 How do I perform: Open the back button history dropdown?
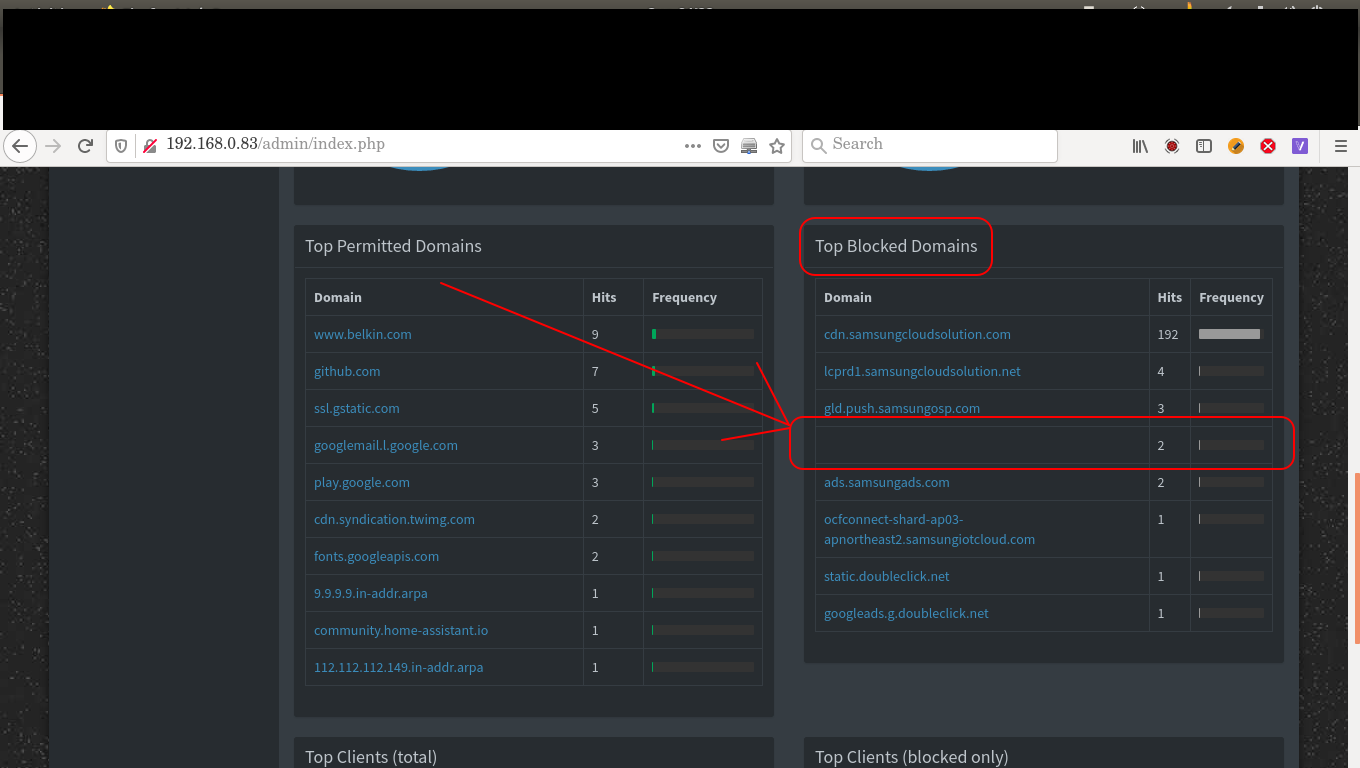(20, 146)
